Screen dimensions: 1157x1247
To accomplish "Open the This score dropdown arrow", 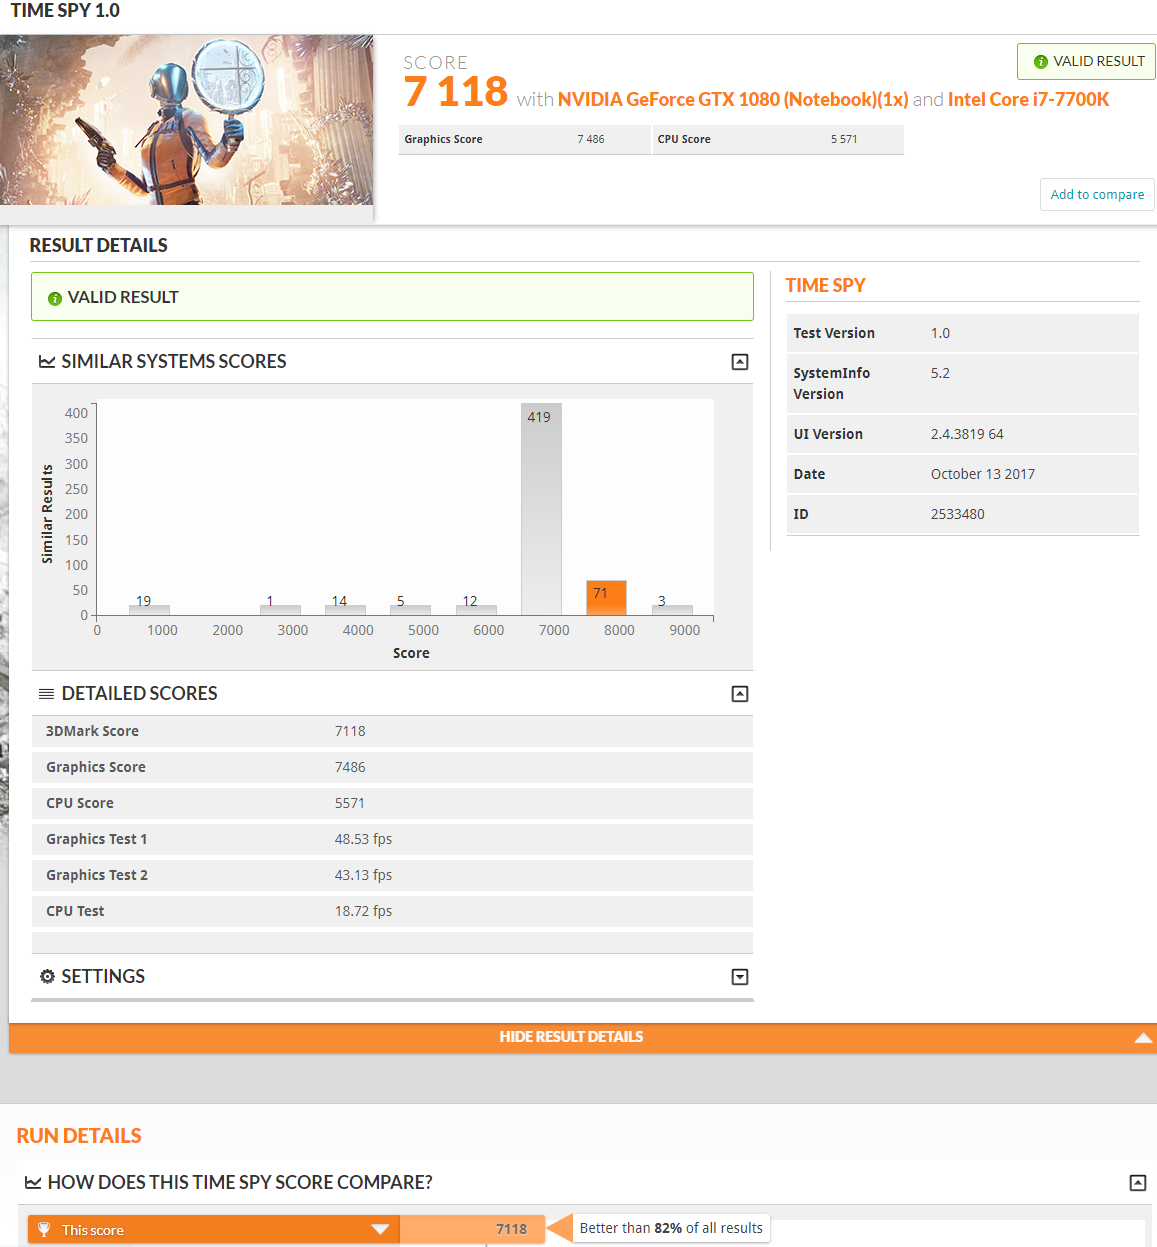I will (380, 1229).
